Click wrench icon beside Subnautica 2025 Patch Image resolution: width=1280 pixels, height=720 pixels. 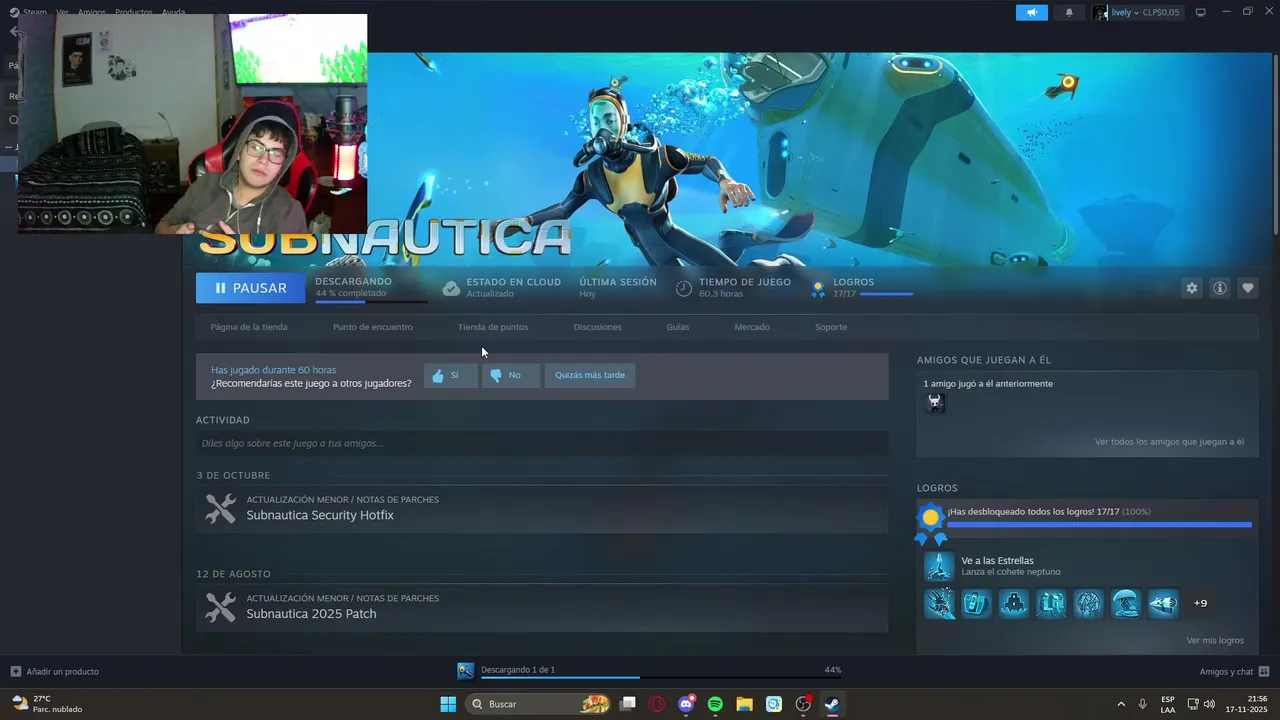[220, 607]
